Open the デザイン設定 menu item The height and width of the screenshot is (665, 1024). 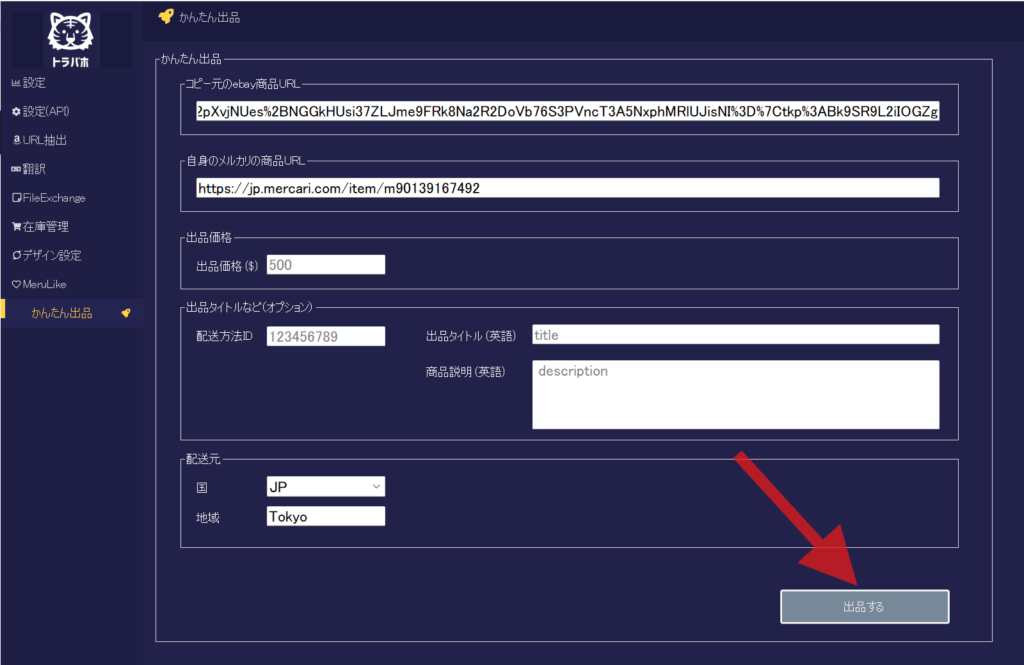[52, 256]
